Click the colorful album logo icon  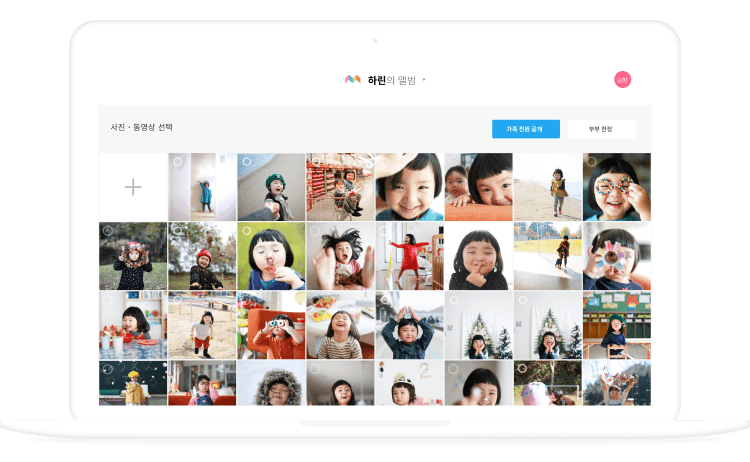click(x=352, y=80)
